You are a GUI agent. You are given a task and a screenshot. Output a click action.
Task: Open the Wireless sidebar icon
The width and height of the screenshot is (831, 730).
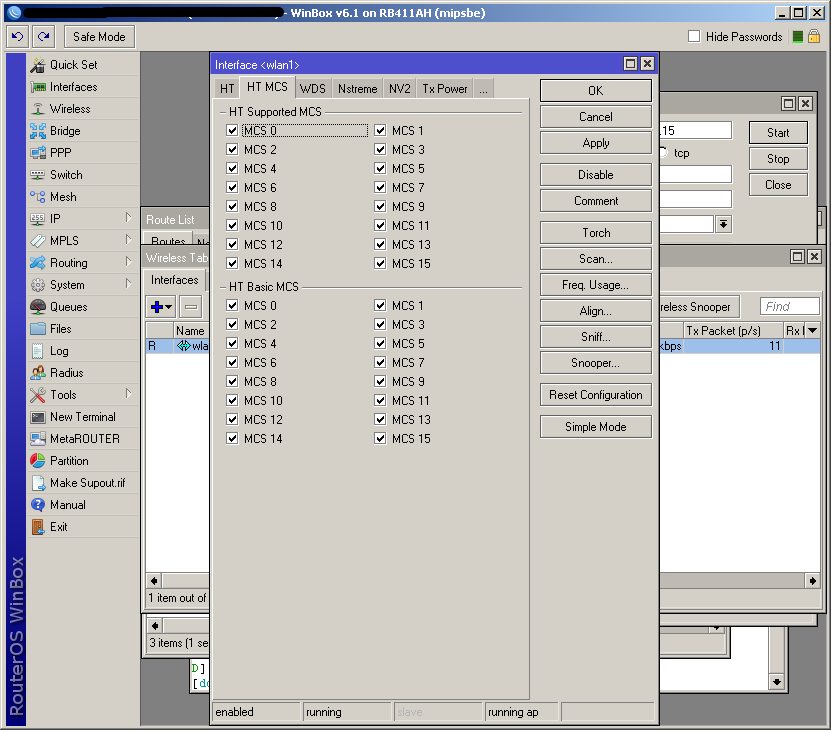point(38,109)
